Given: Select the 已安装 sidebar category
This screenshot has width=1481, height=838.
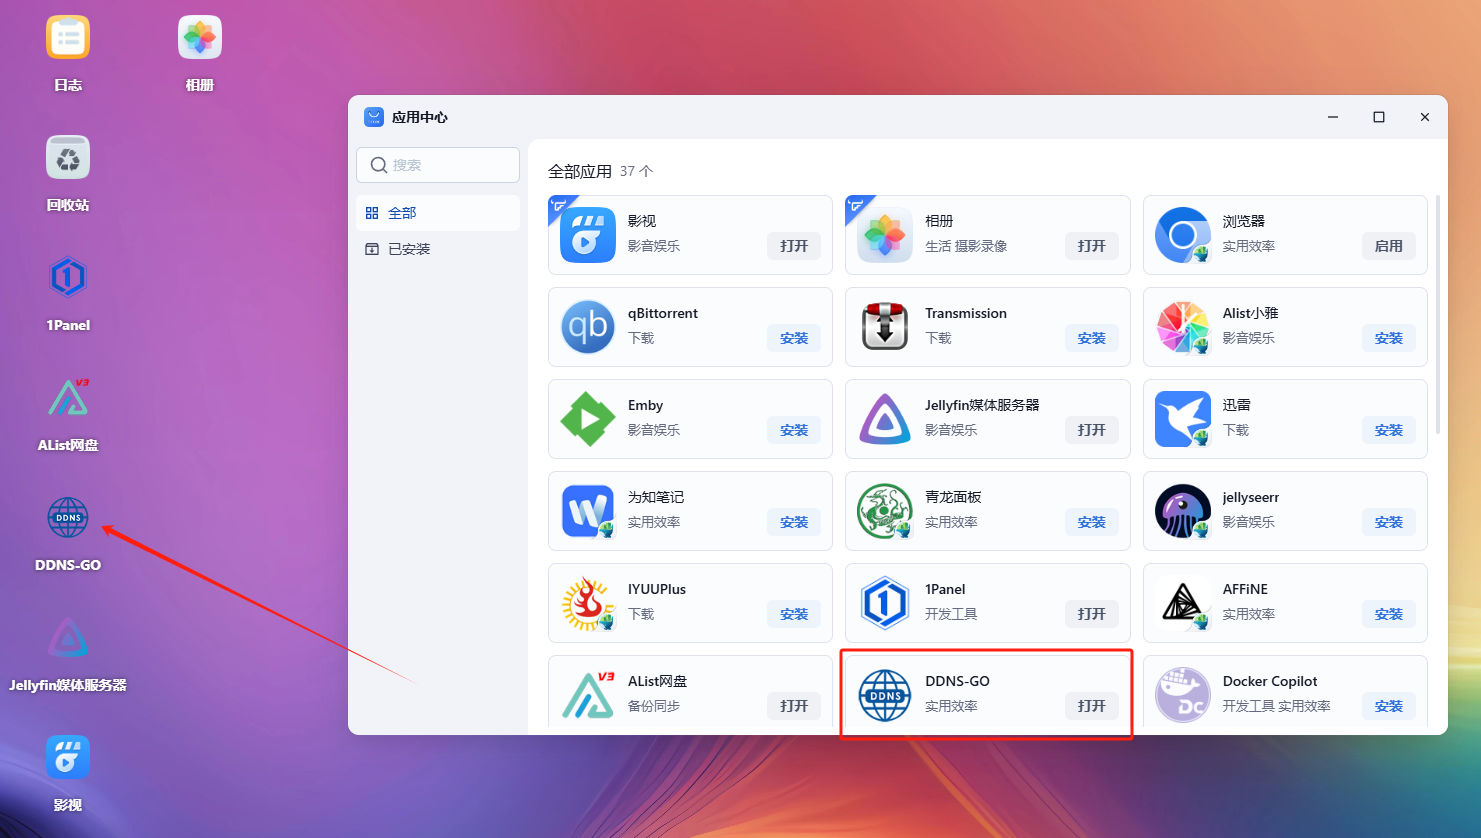Looking at the screenshot, I should [438, 249].
